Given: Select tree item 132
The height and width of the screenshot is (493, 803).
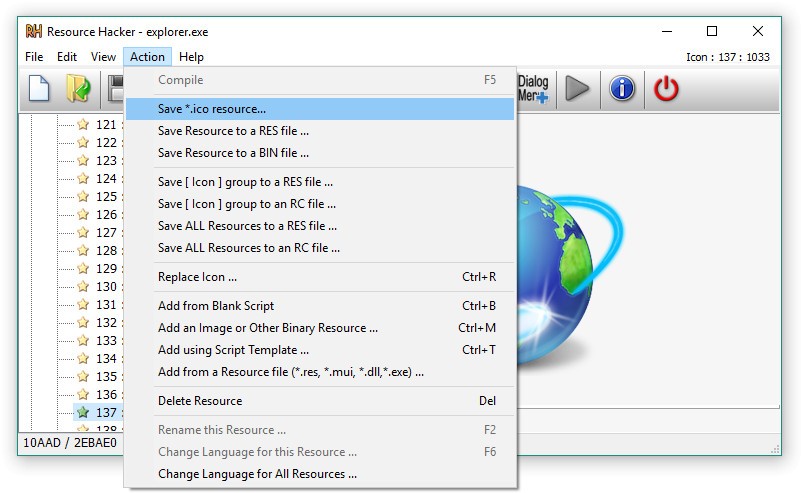Looking at the screenshot, I should tap(107, 323).
